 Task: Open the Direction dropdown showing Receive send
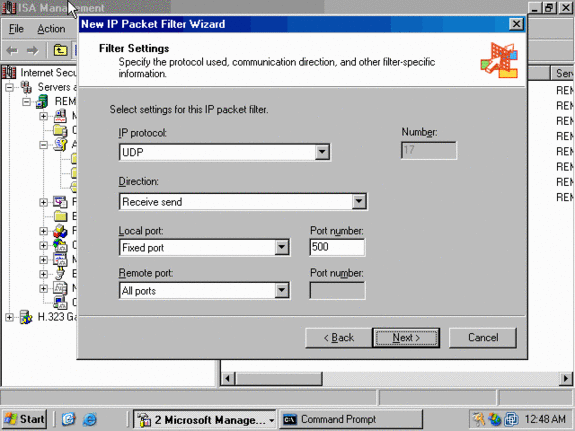point(359,201)
